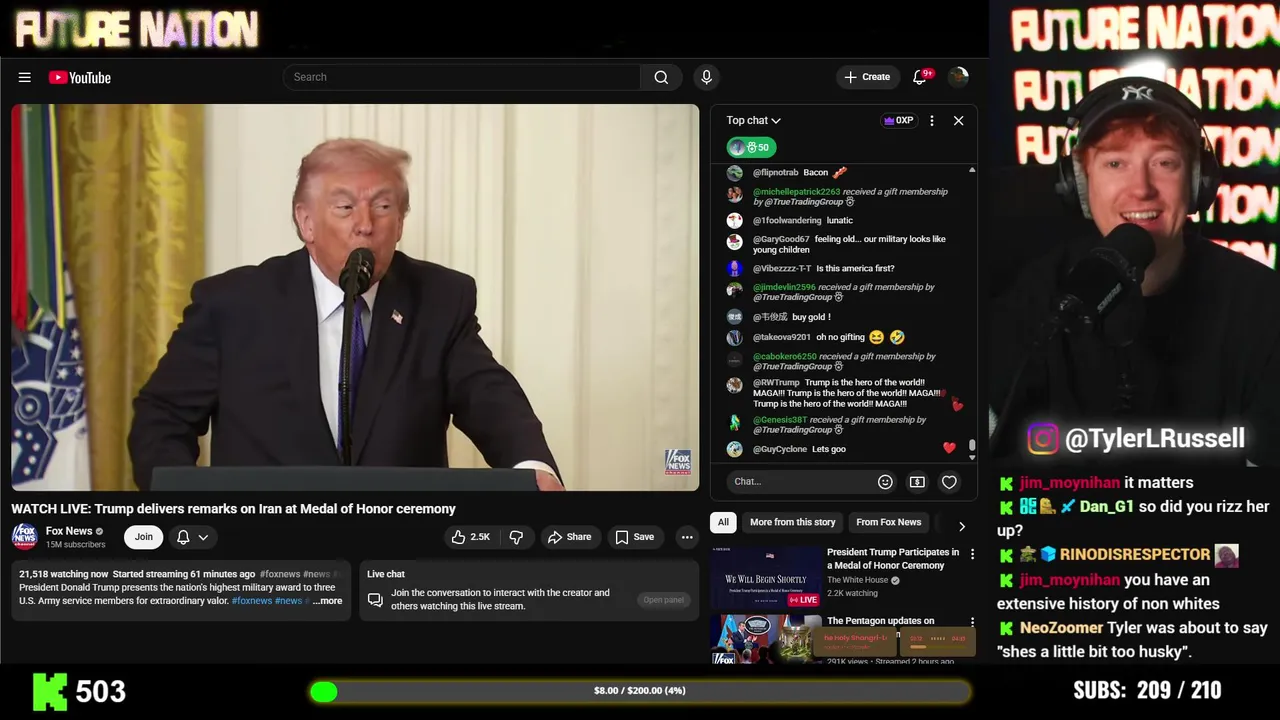Open the Fox News channel avatar
Screen dimensions: 1280x720
[24, 537]
